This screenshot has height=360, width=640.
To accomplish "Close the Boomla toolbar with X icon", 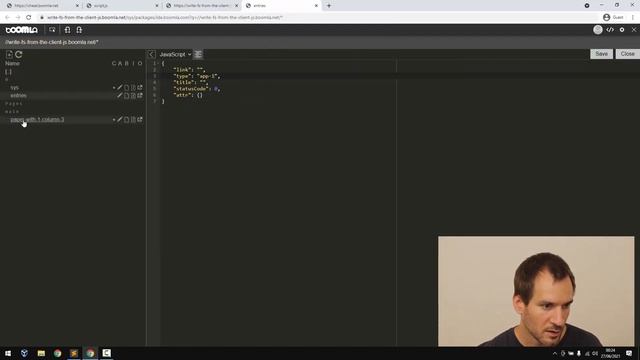I will [x=634, y=30].
